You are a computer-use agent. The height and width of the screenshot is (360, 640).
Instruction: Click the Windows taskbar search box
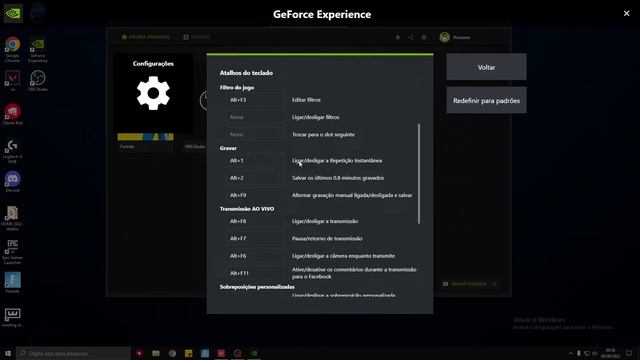(x=74, y=353)
